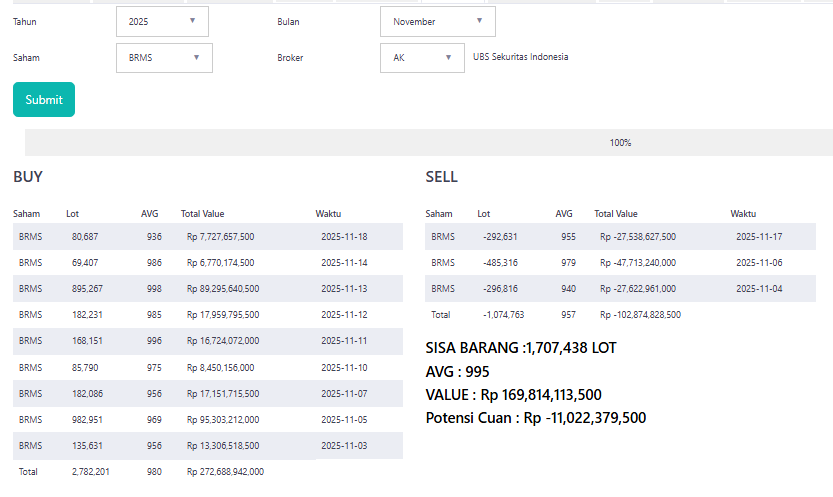Click the AVG header in SELL table
The image size is (833, 497).
(x=564, y=213)
